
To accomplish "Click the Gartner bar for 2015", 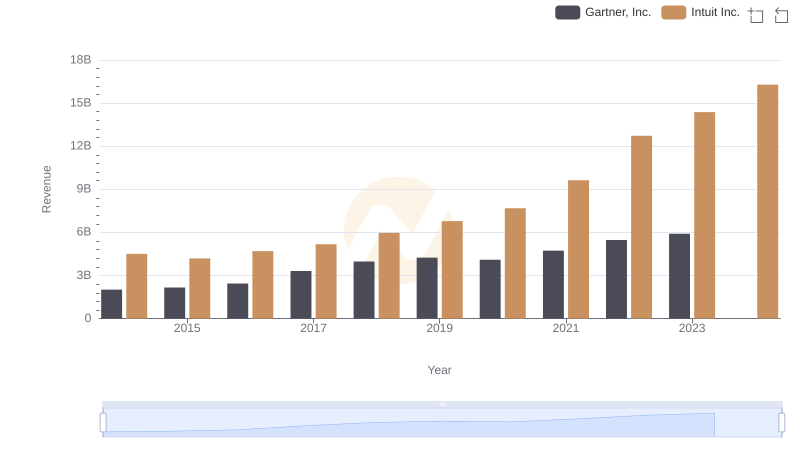I will point(174,303).
